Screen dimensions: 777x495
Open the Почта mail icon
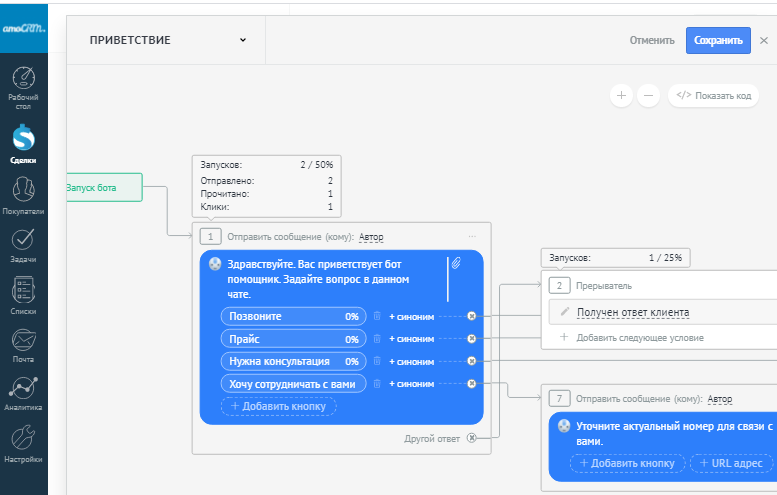[x=23, y=341]
